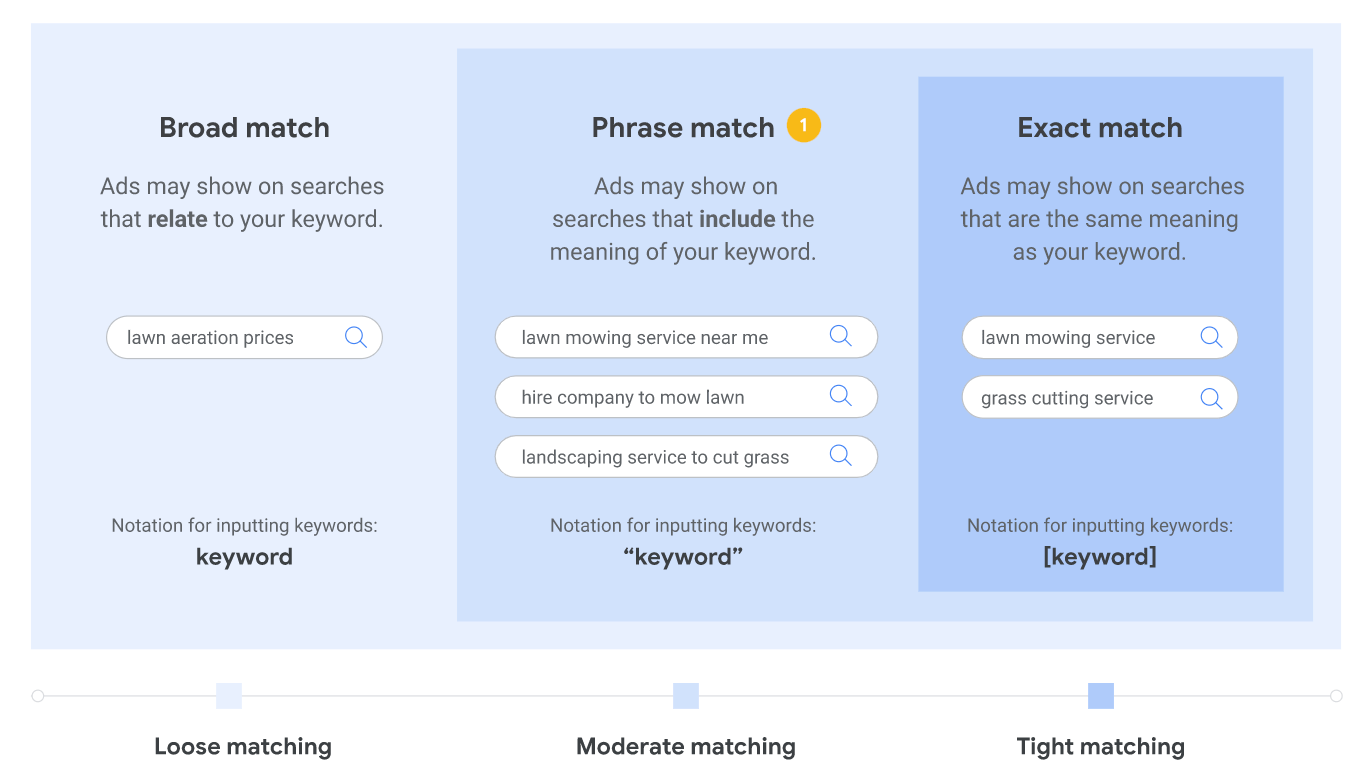
Task: Click the hire company to mow lawn field
Action: point(650,397)
